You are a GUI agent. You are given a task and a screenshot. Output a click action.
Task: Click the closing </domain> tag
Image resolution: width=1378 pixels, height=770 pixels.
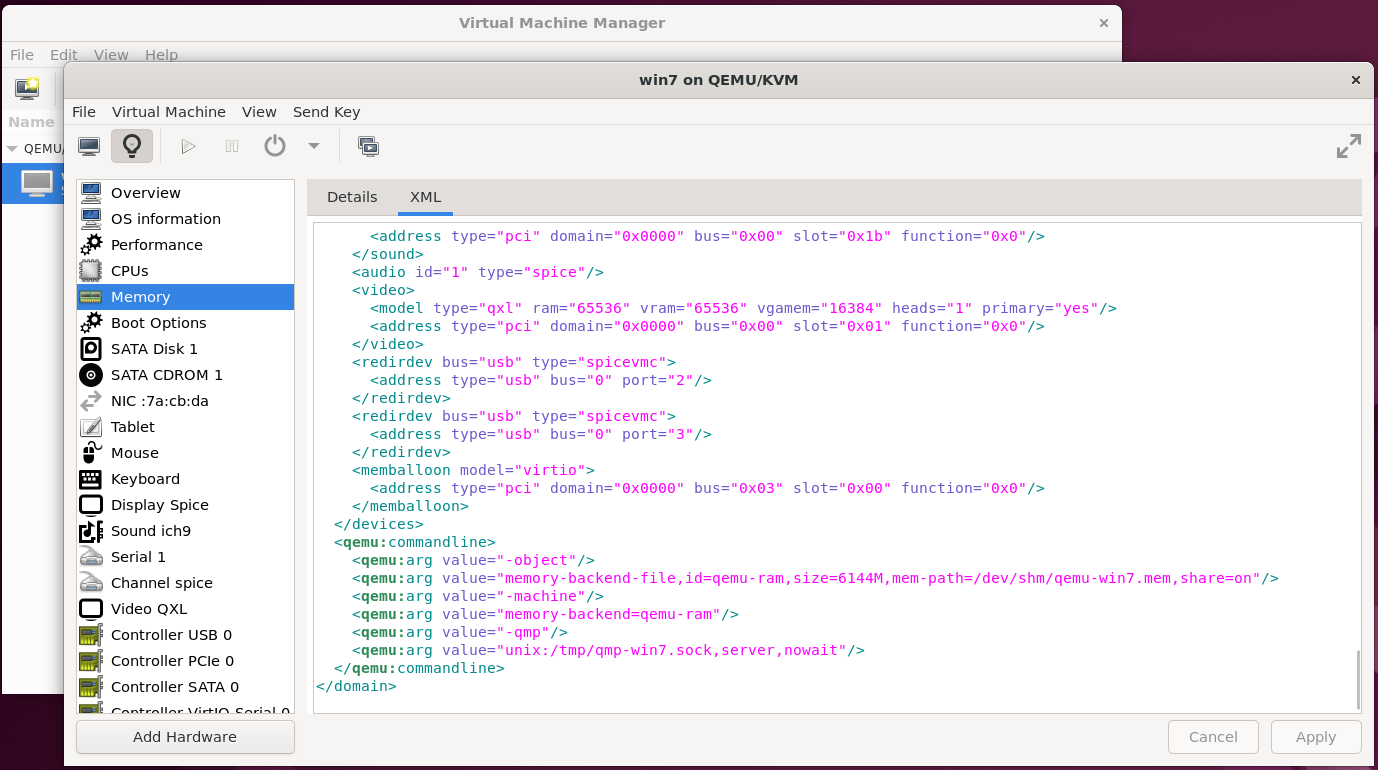coord(356,686)
